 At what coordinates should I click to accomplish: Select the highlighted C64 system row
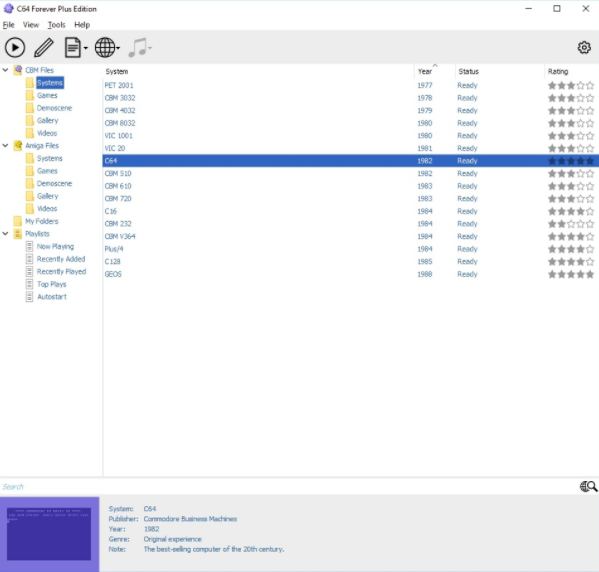click(351, 161)
